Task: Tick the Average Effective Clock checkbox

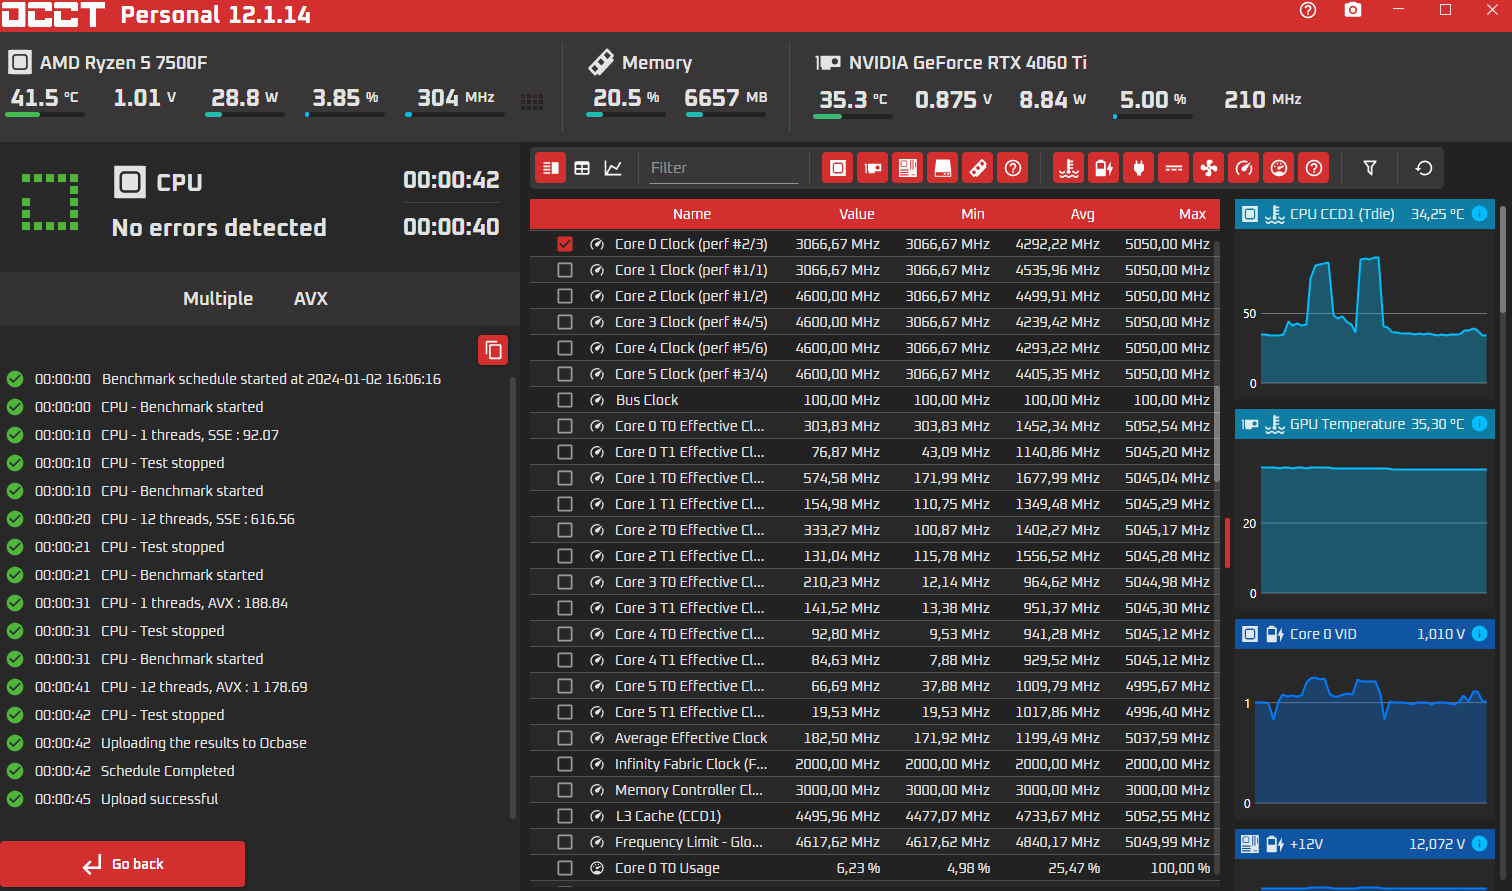Action: [x=565, y=738]
